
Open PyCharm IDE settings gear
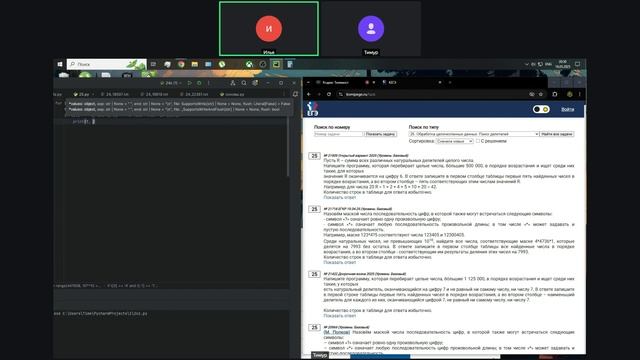tap(255, 83)
